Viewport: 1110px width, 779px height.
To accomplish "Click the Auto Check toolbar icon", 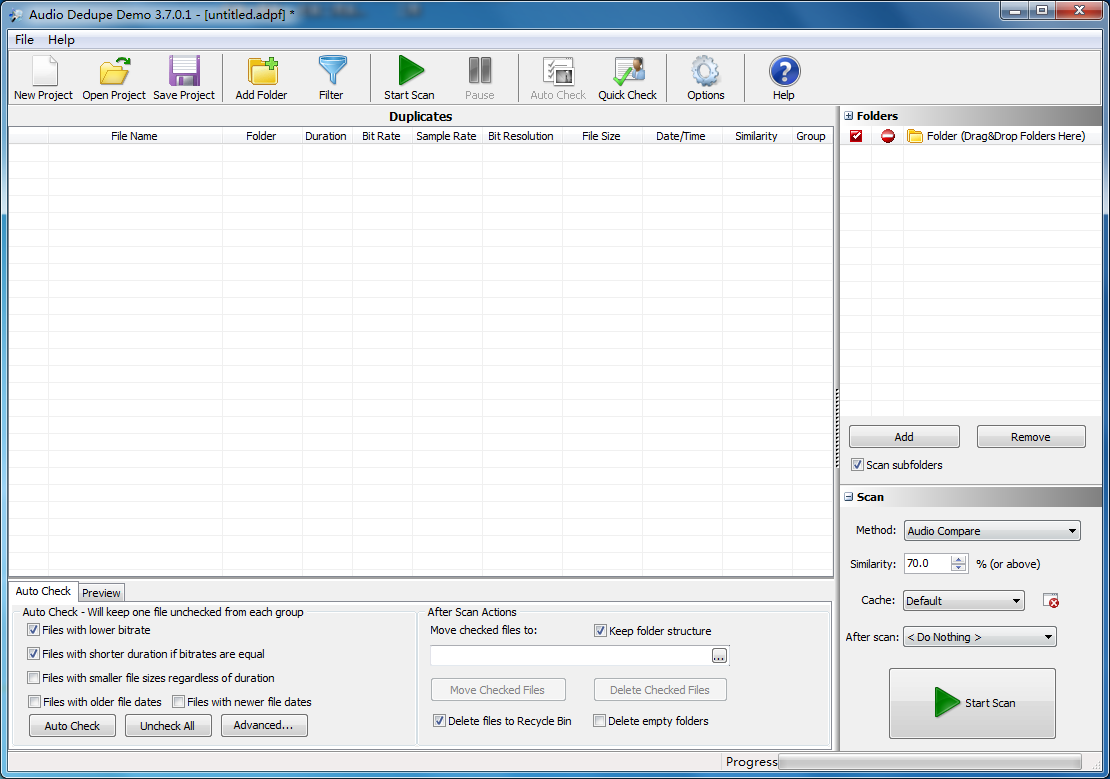I will point(558,78).
